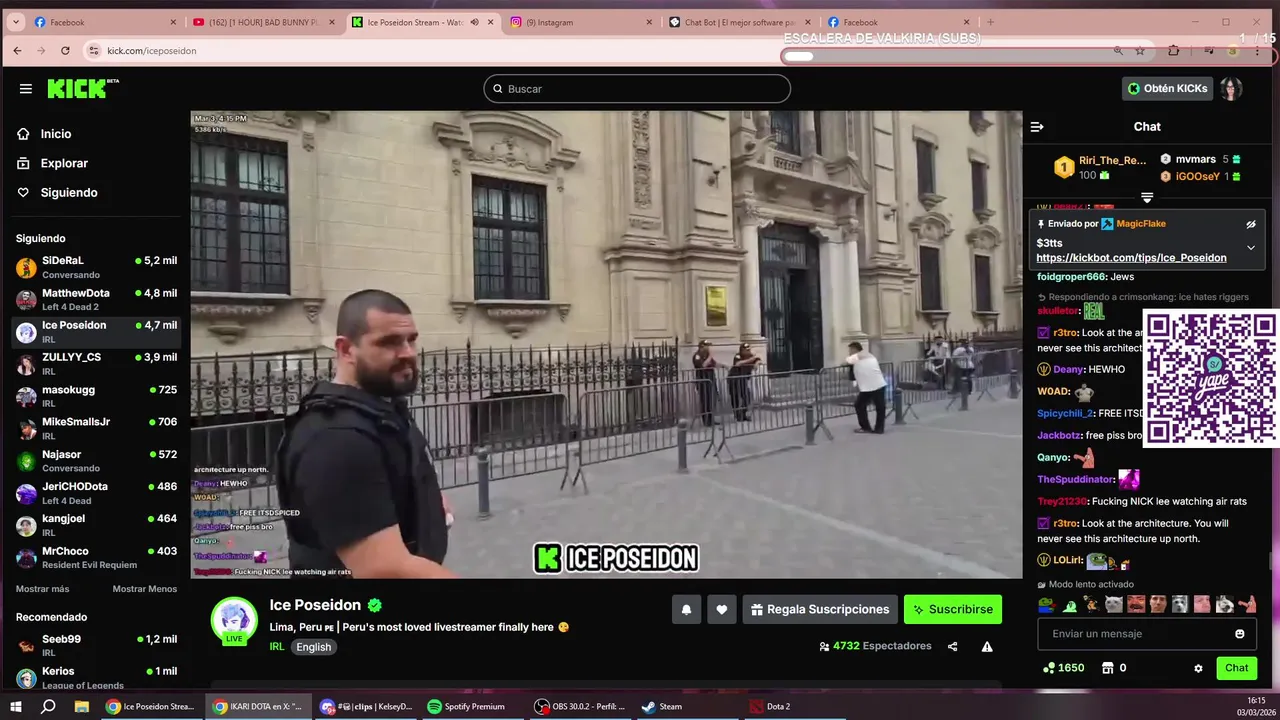Viewport: 1280px width, 720px height.
Task: Click Regala Suscripciones button
Action: (820, 609)
